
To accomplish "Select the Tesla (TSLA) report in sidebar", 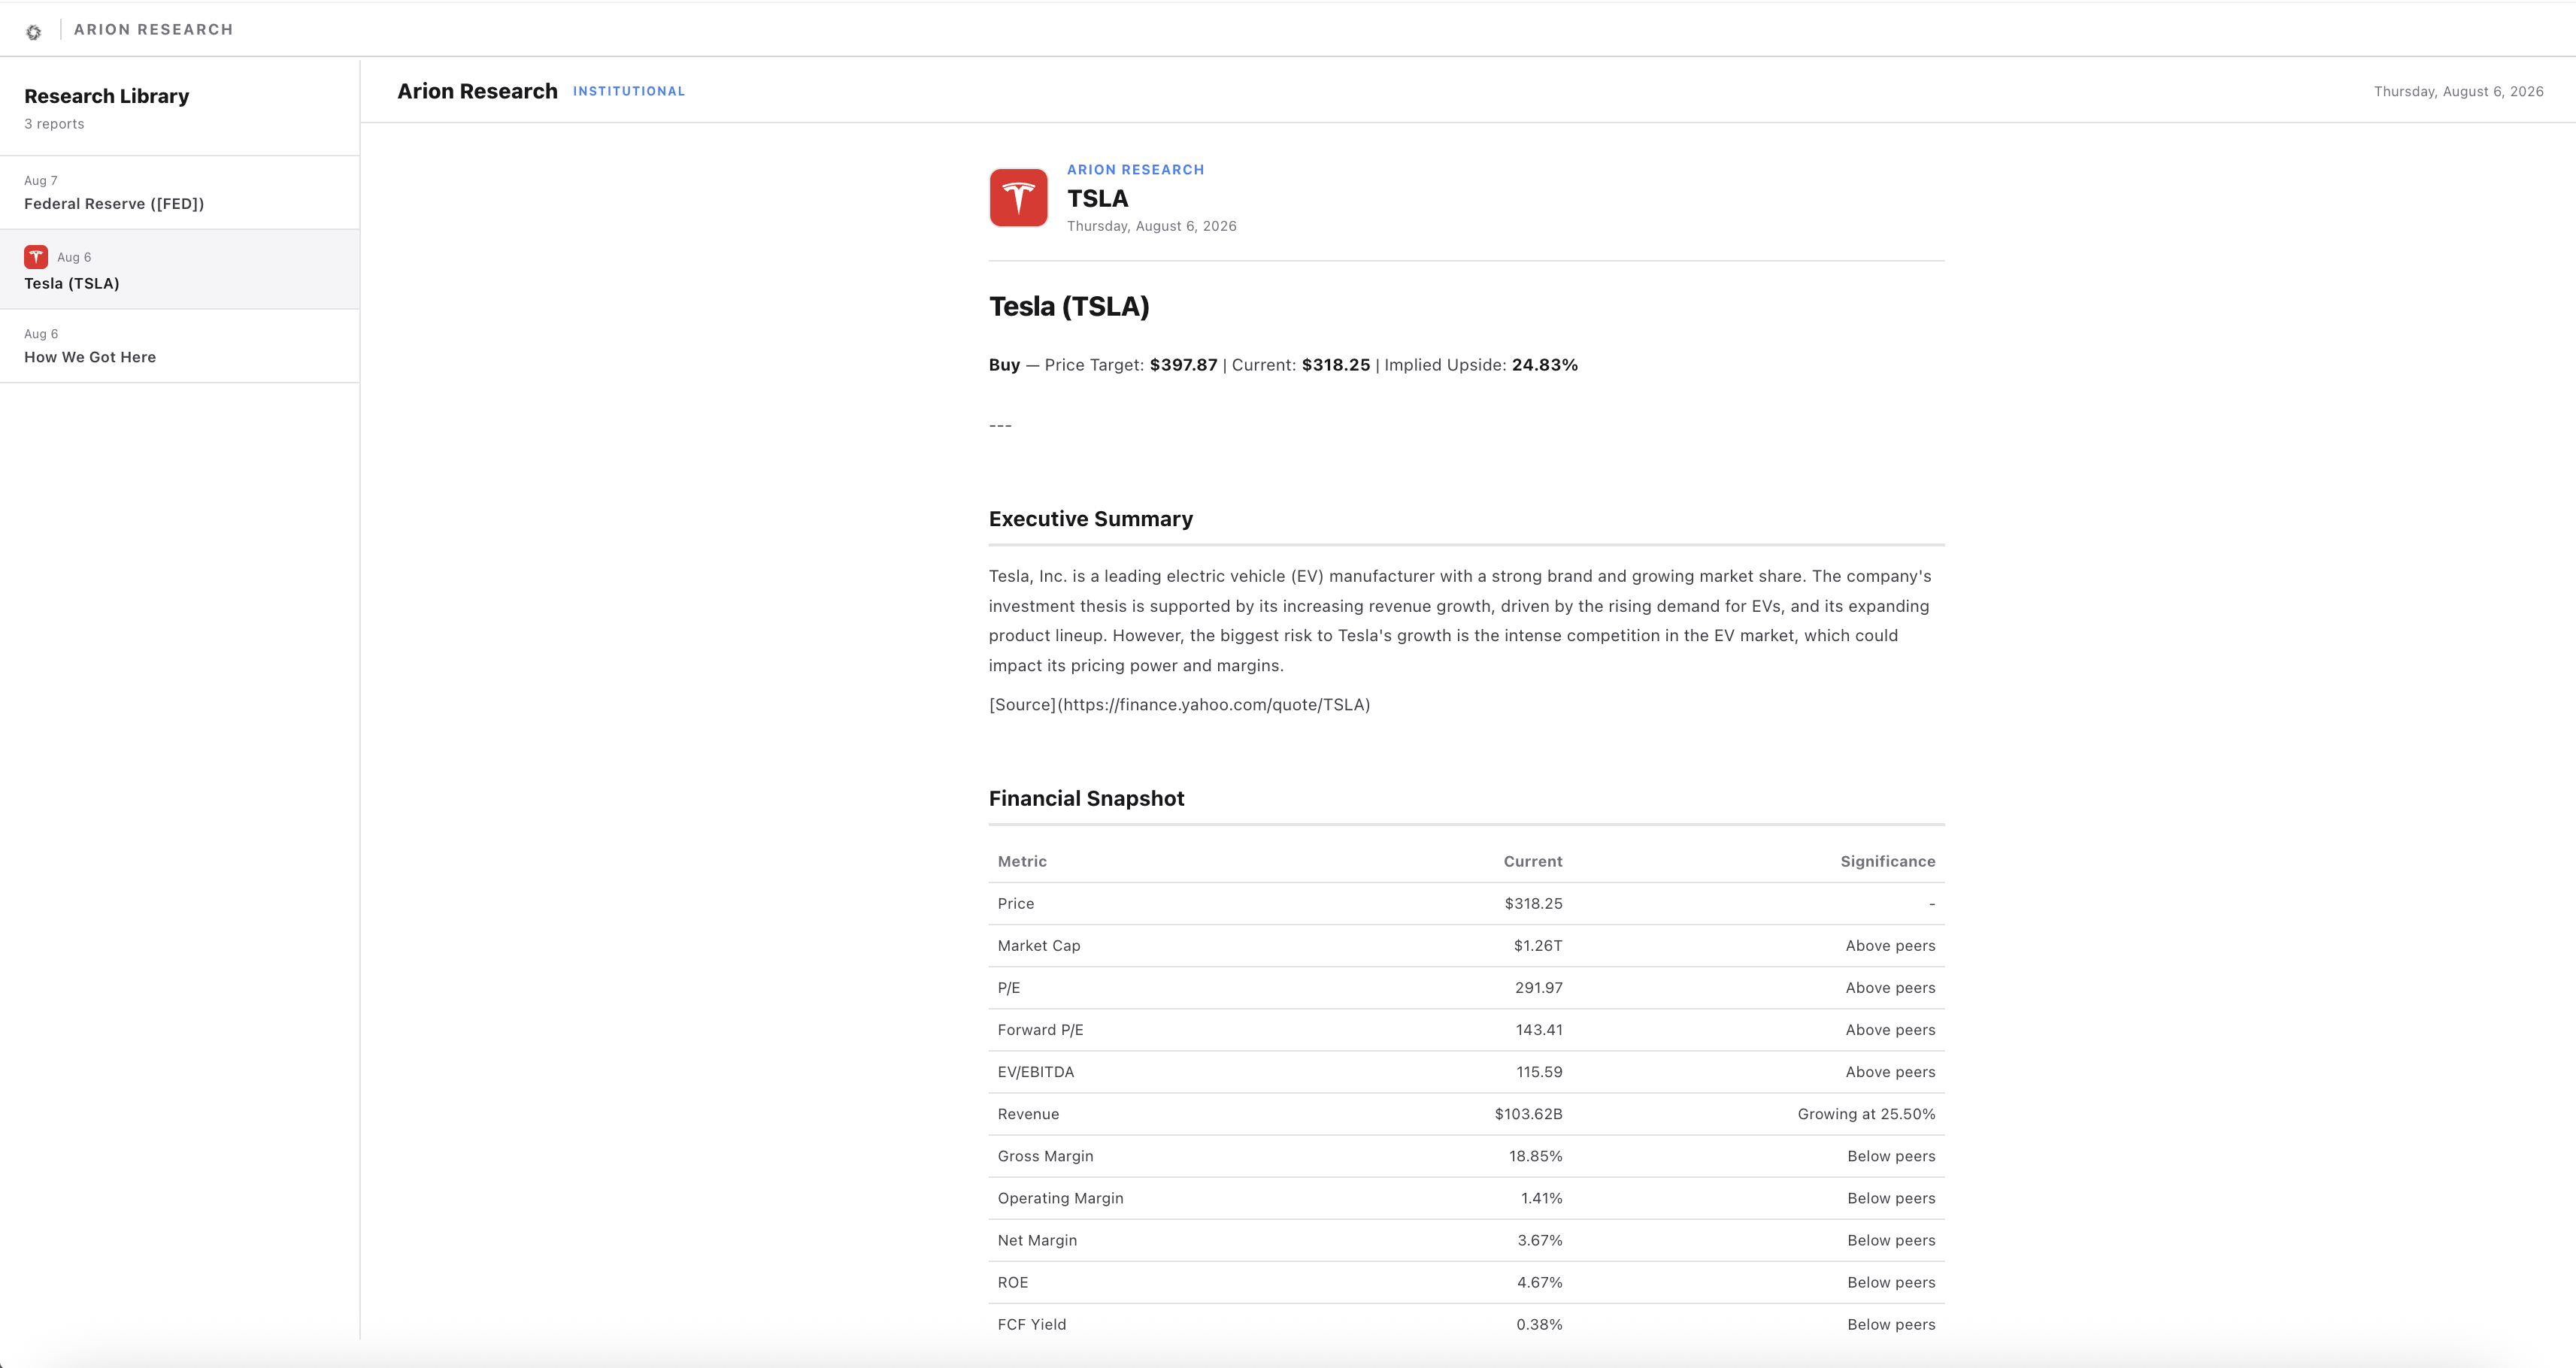I will [180, 270].
